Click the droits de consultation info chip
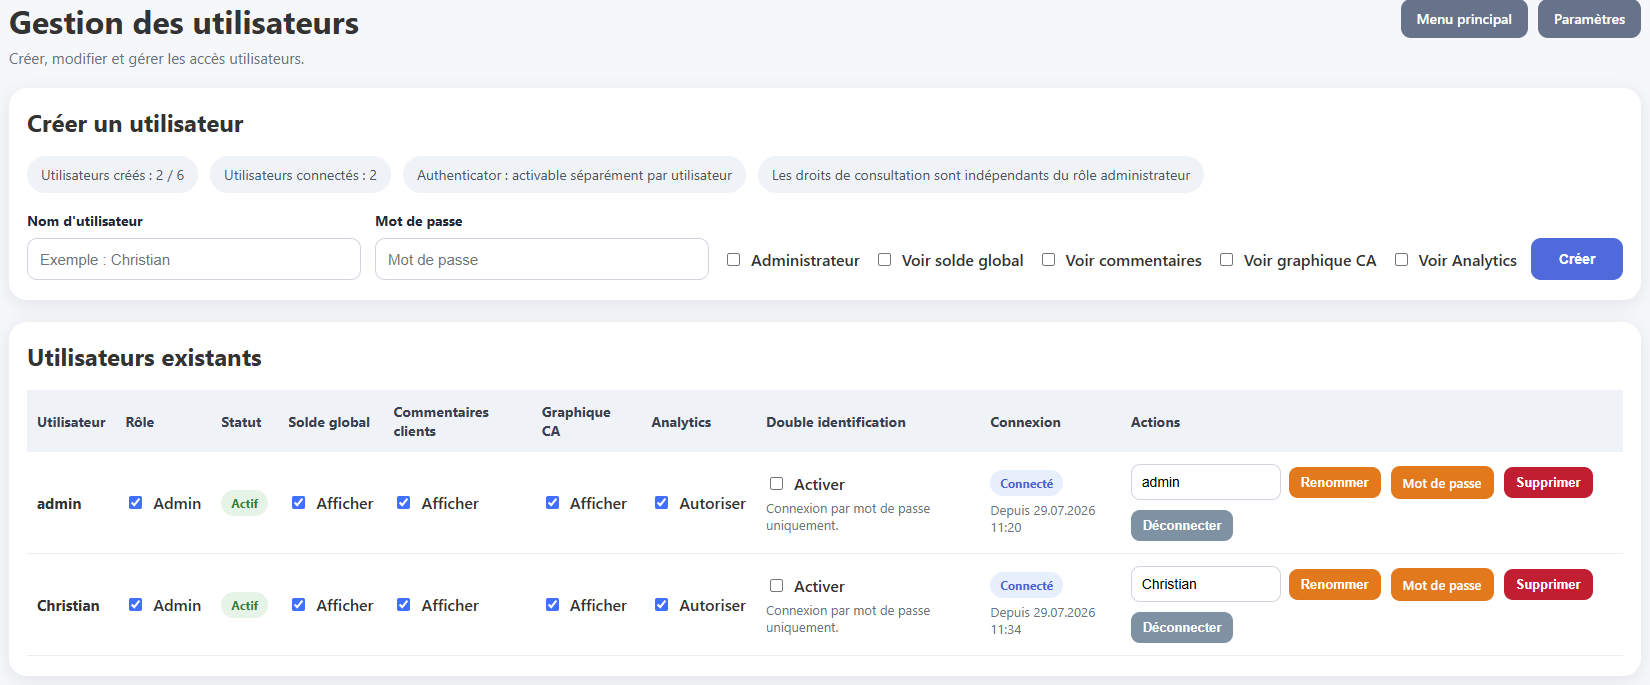The width and height of the screenshot is (1650, 685). pyautogui.click(x=981, y=175)
